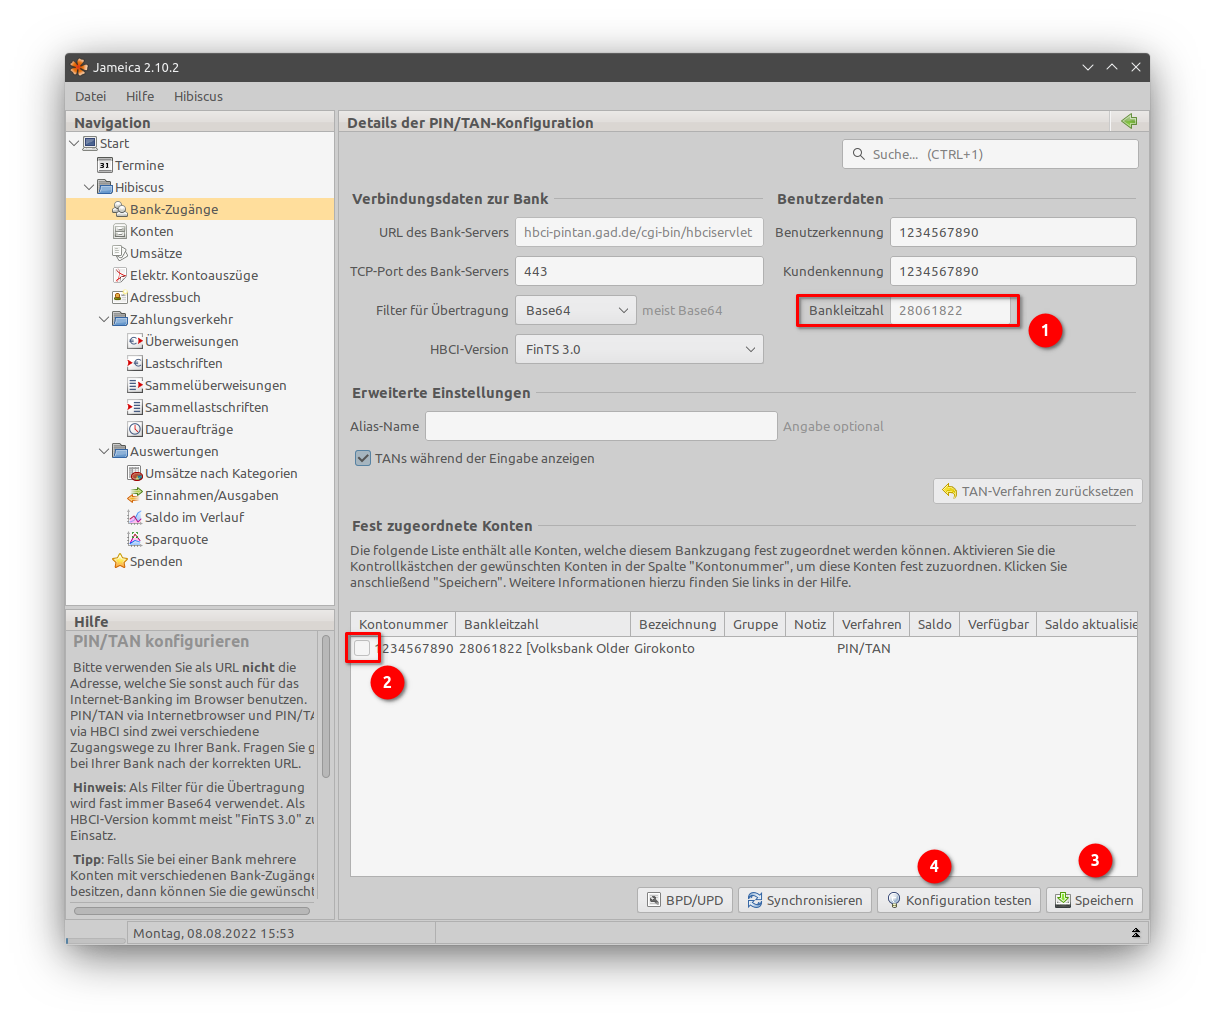Click the green back arrow icon
Screen dimensions: 1215x1022
[x=1129, y=121]
